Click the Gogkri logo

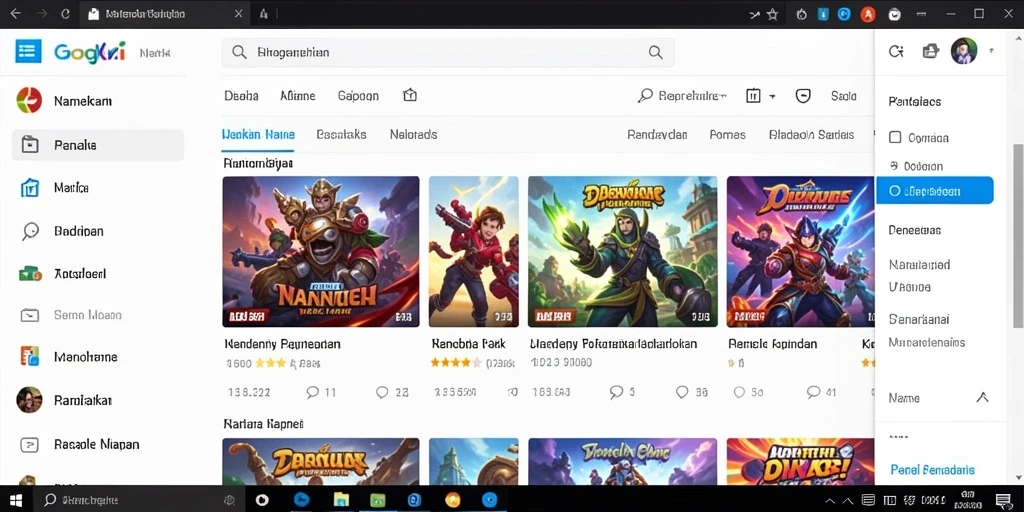89,52
